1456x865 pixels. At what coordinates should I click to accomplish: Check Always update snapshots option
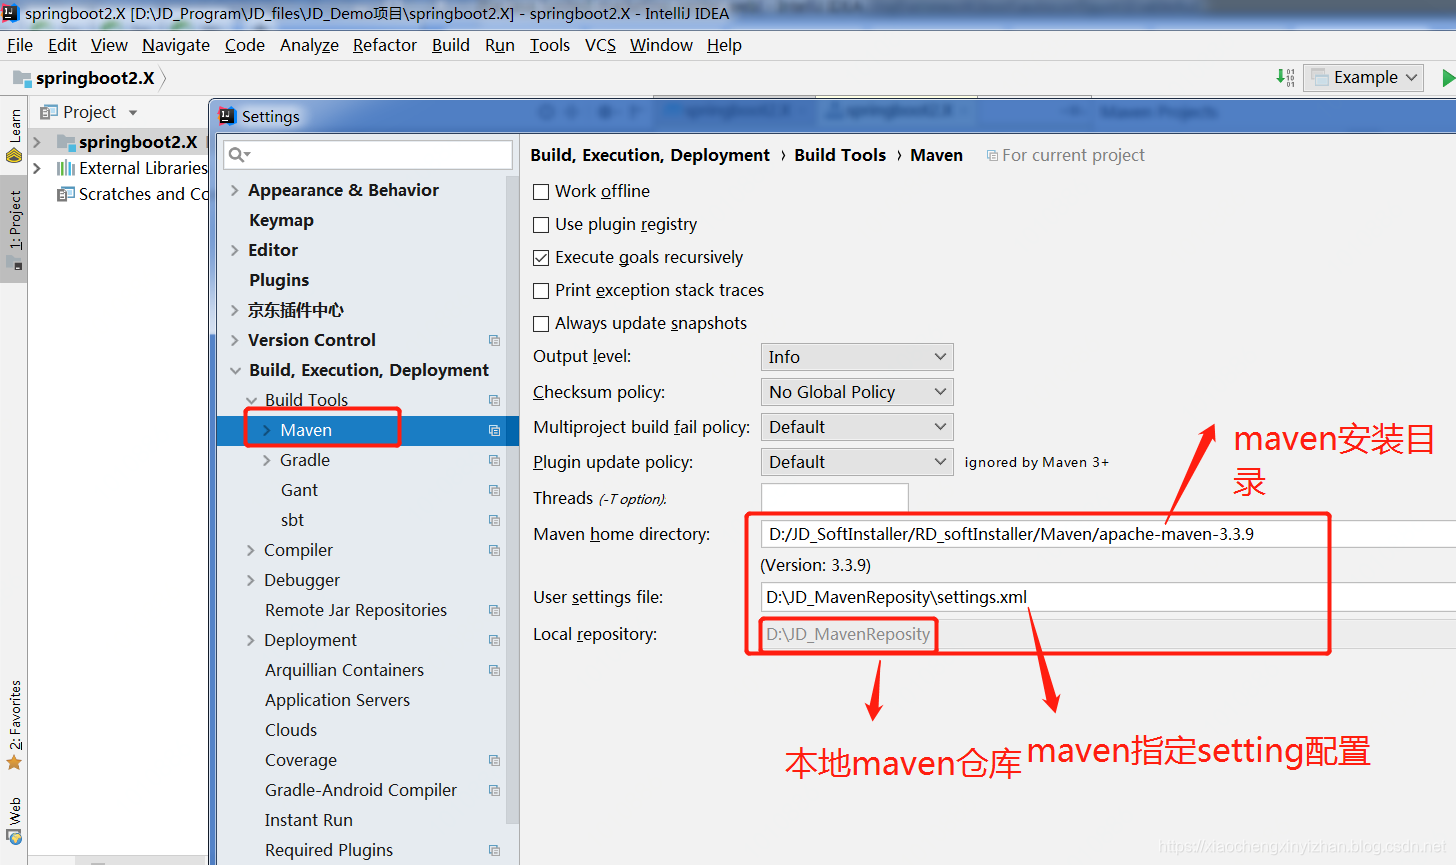[541, 324]
